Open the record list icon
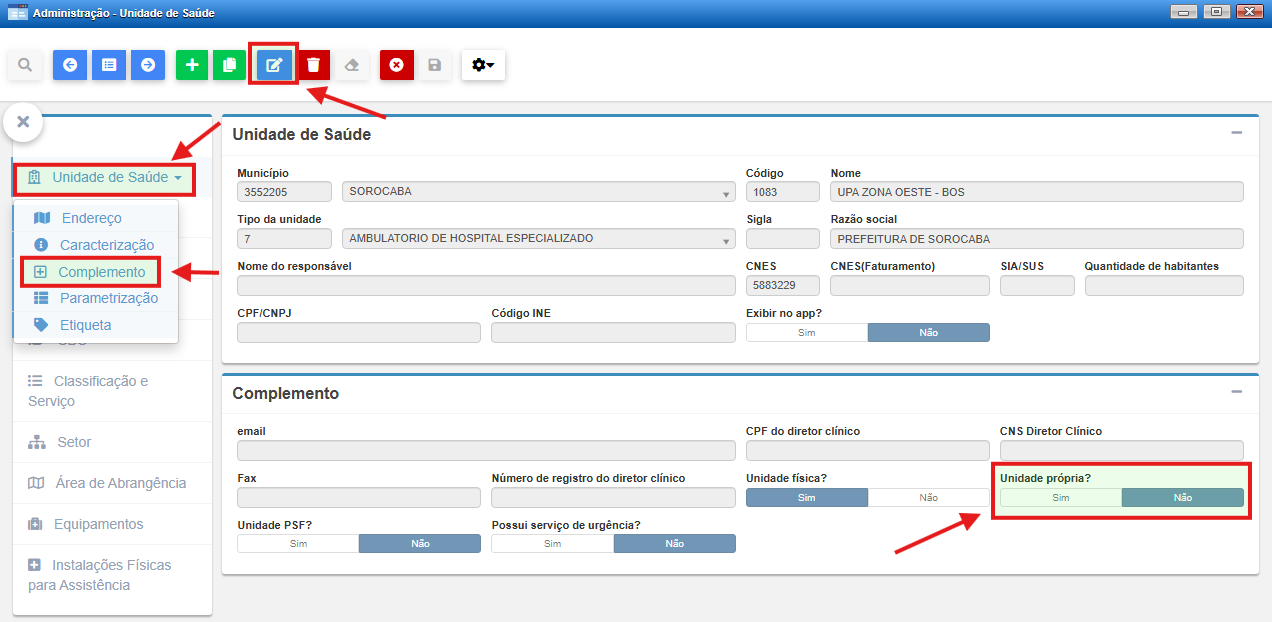The height and width of the screenshot is (622, 1272). (109, 65)
